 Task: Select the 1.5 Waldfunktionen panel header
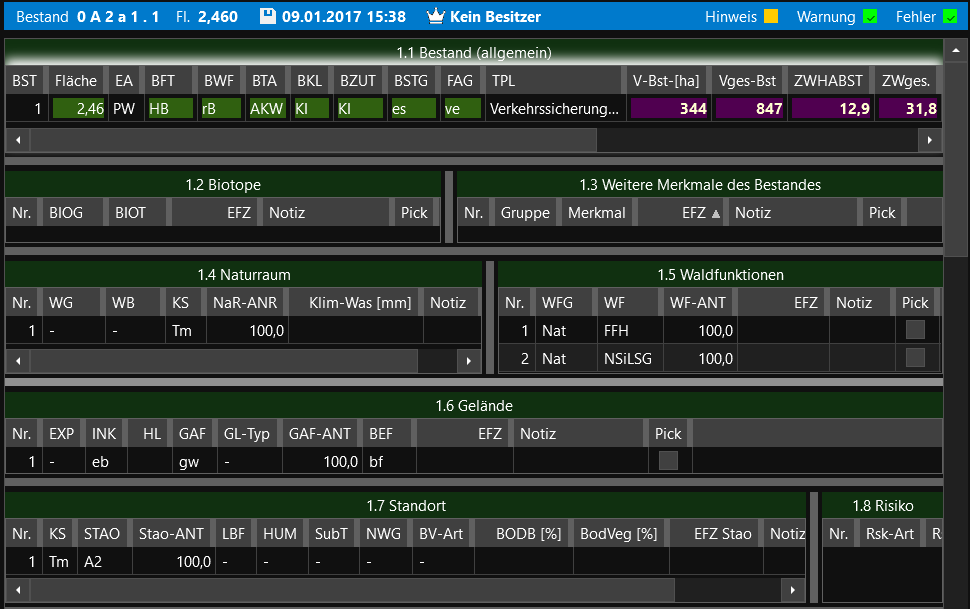click(720, 274)
